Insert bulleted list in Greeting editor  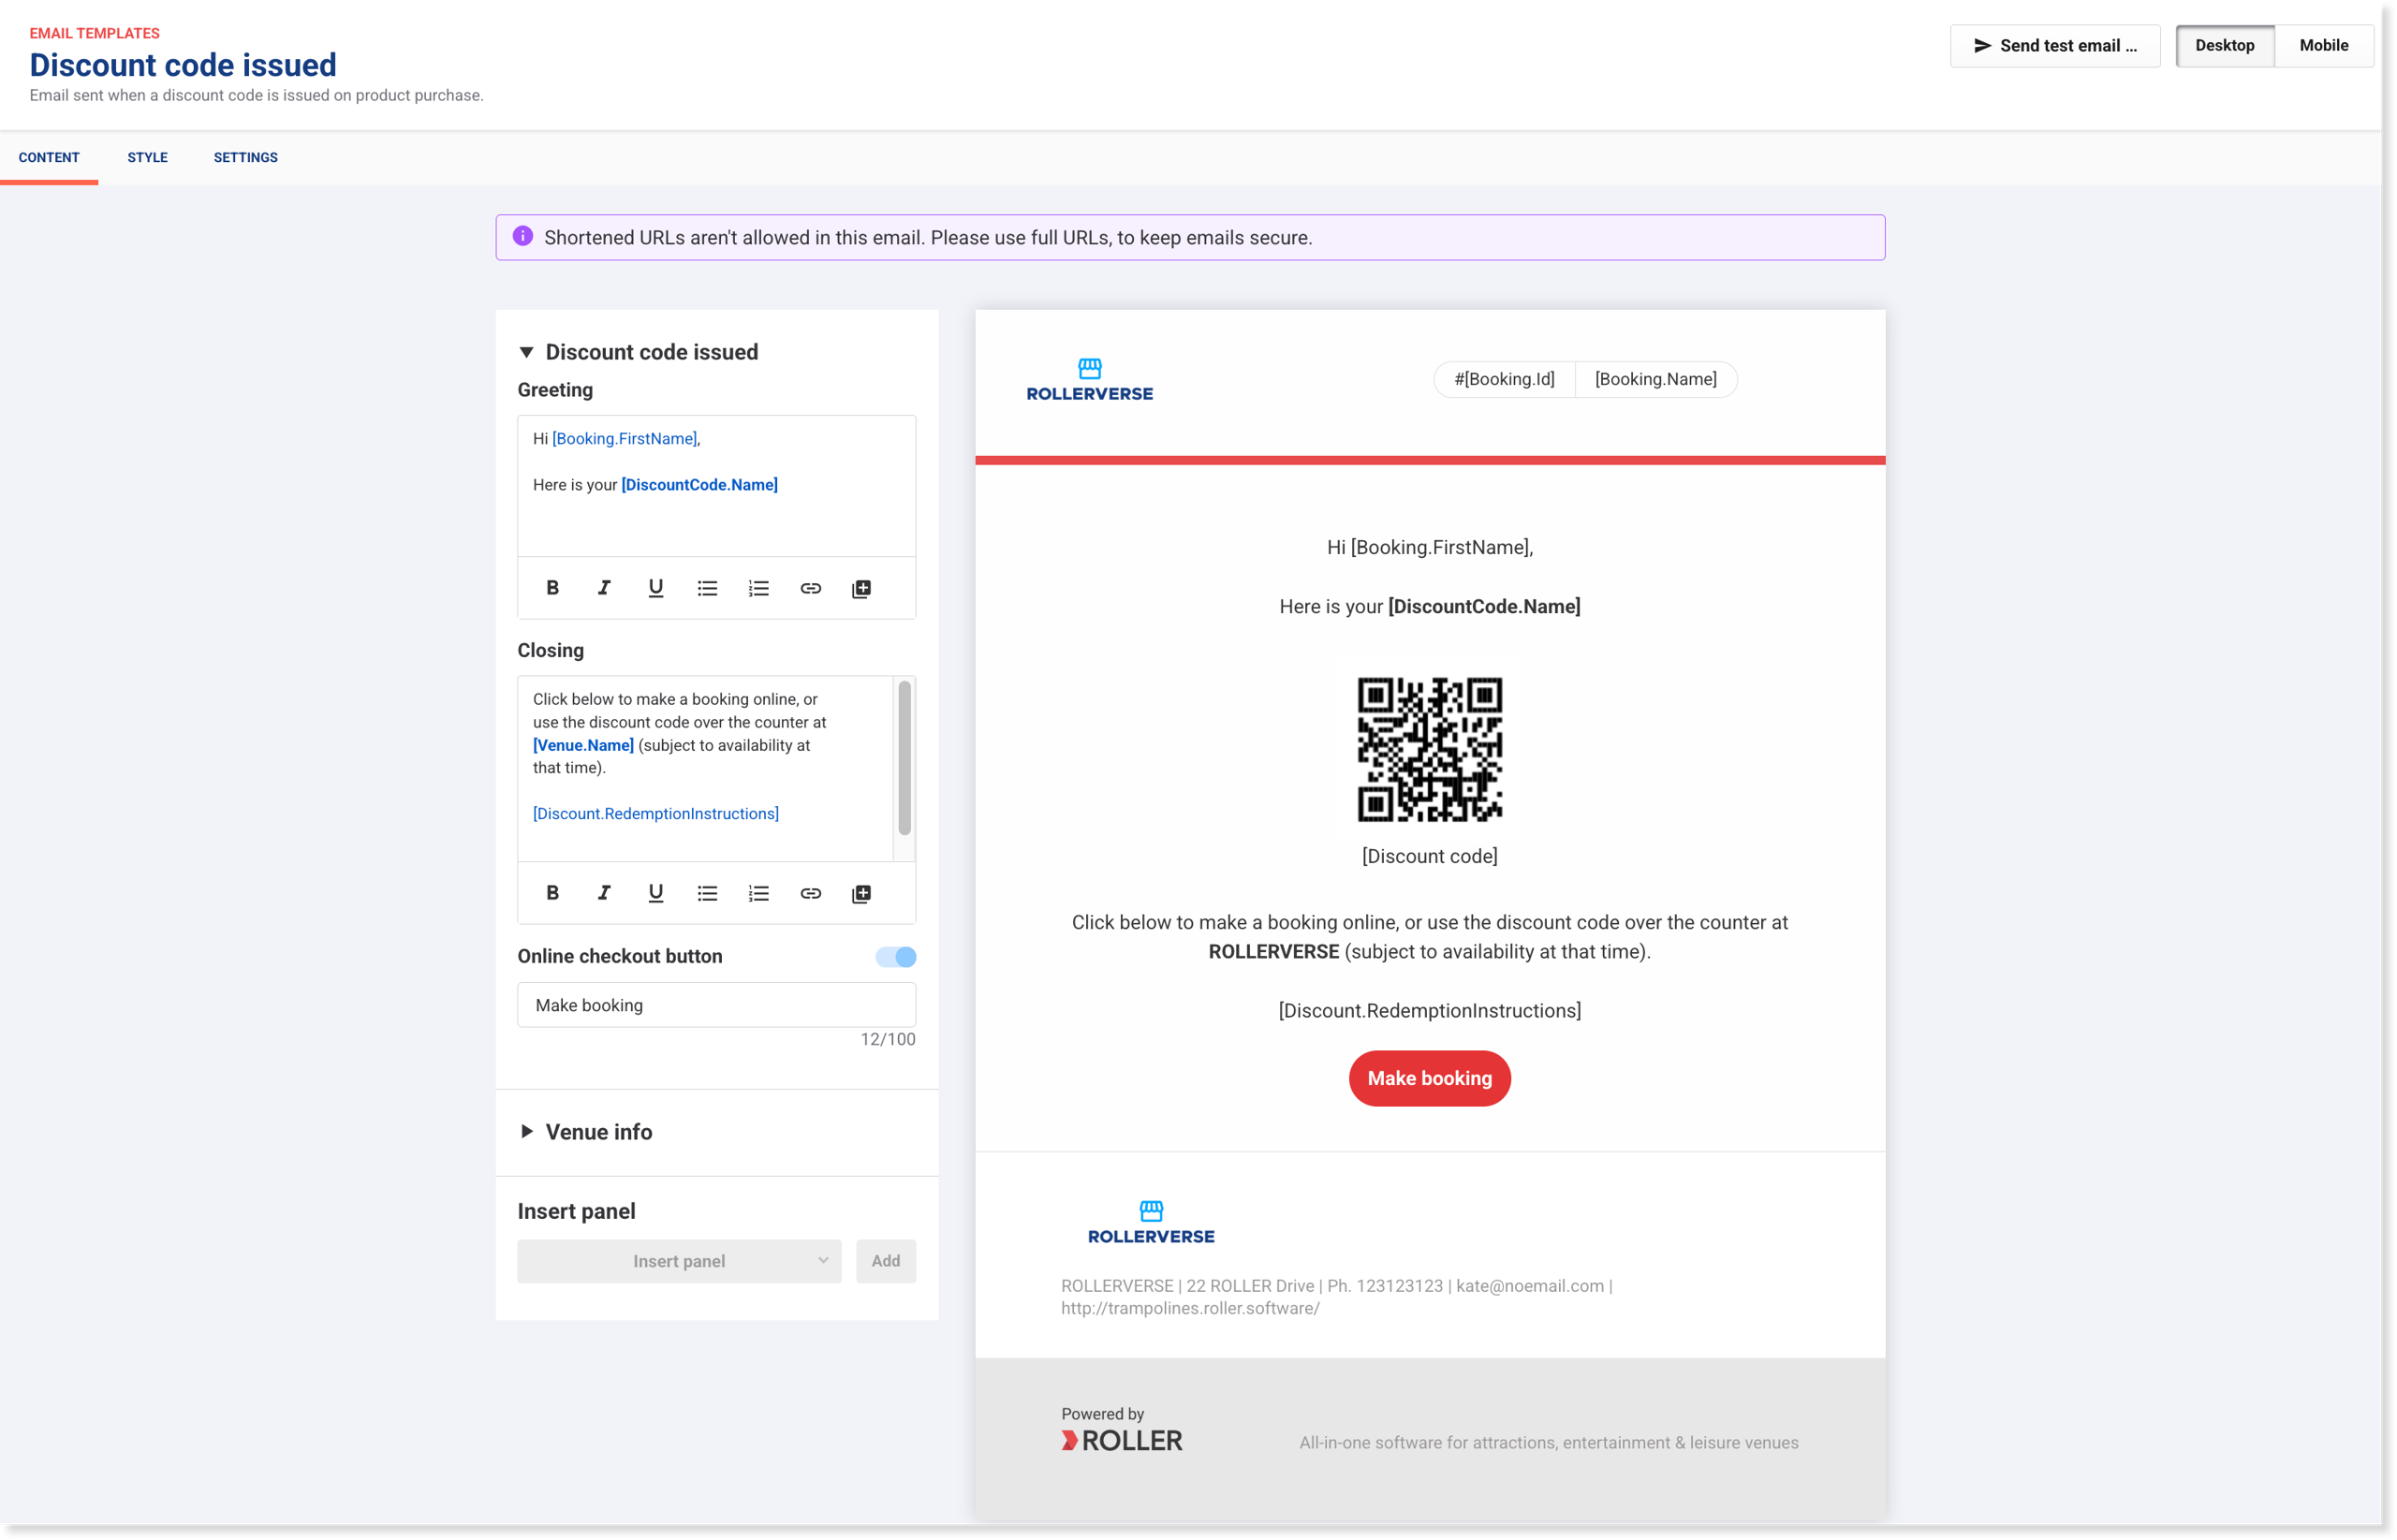[x=707, y=588]
